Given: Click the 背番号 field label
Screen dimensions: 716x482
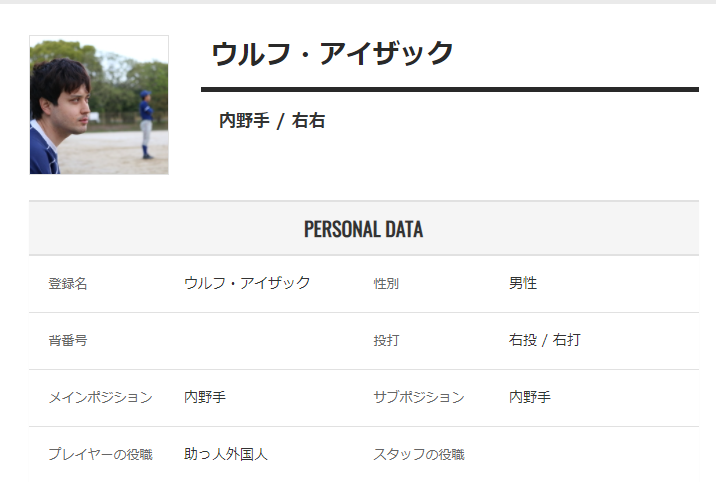Looking at the screenshot, I should click(x=68, y=341).
